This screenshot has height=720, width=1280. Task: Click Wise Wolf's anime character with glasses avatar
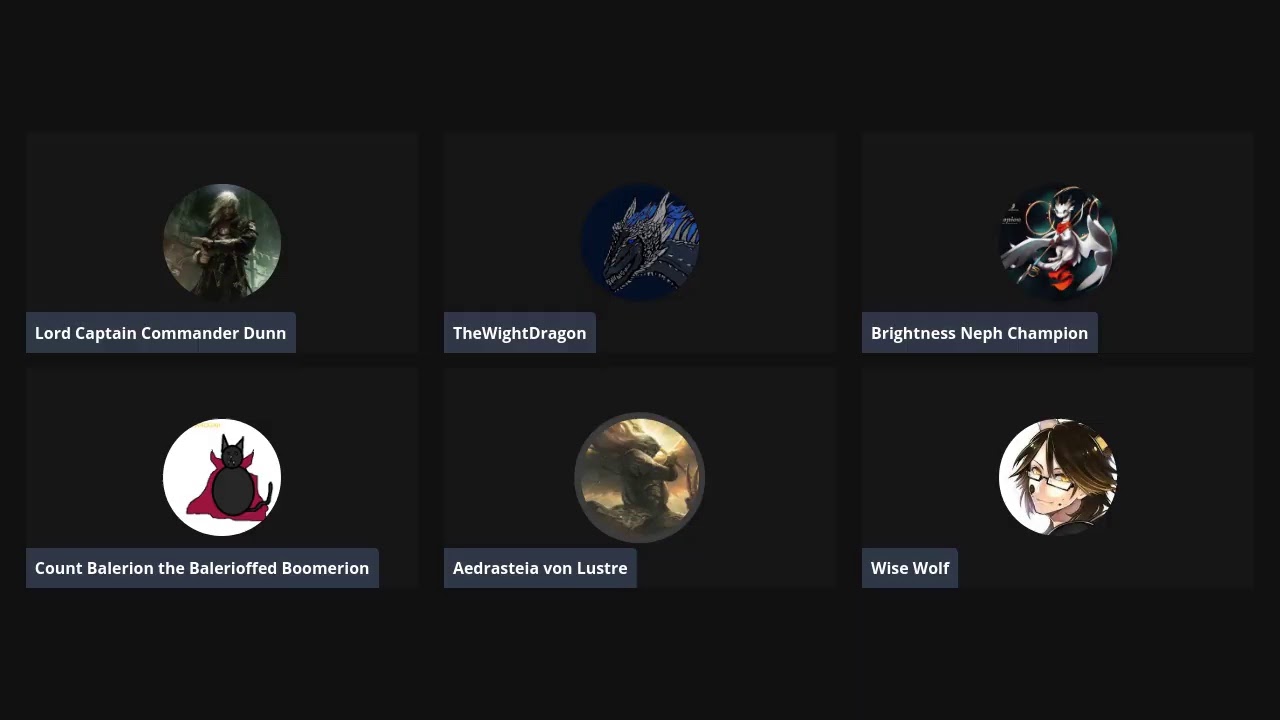click(1058, 477)
